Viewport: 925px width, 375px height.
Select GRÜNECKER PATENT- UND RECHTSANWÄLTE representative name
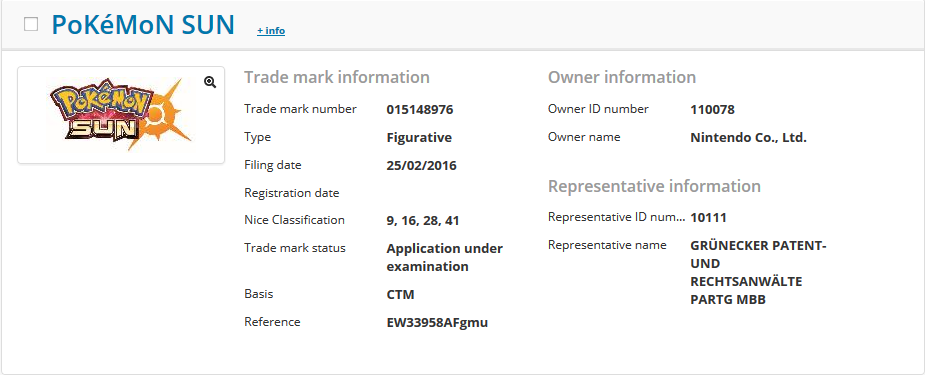click(758, 272)
